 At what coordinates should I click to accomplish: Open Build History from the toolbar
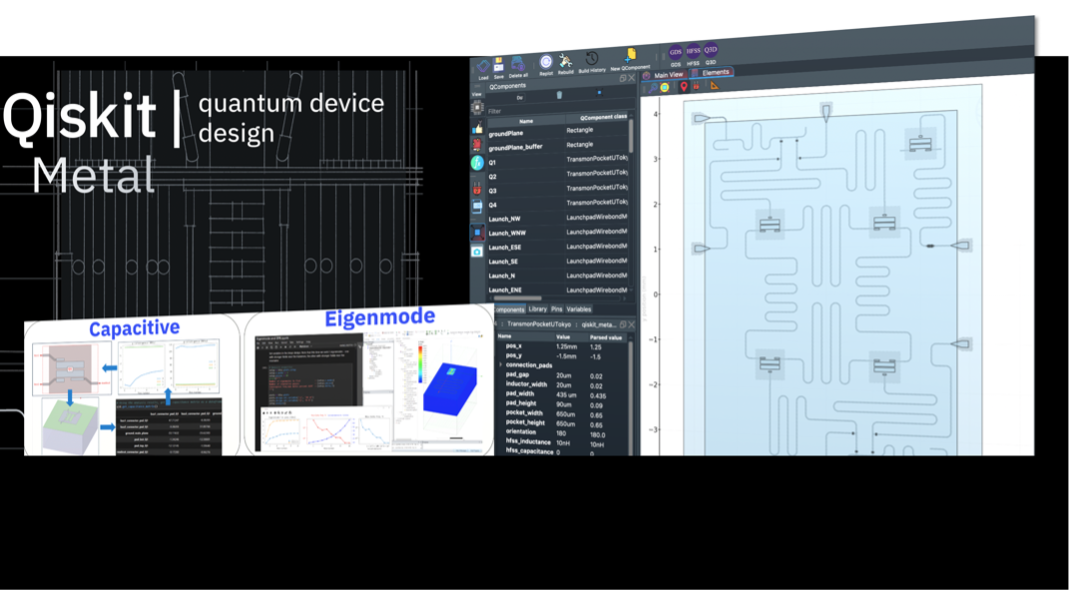coord(592,58)
